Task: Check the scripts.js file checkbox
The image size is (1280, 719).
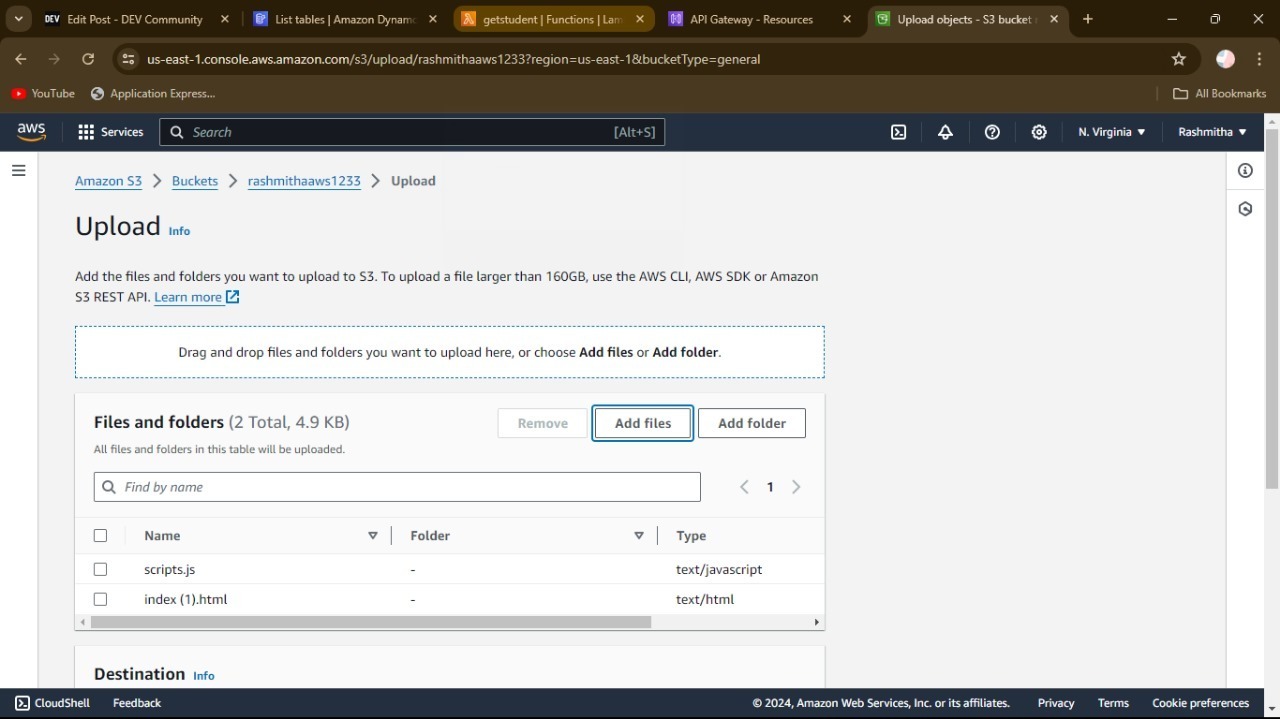Action: pyautogui.click(x=100, y=569)
